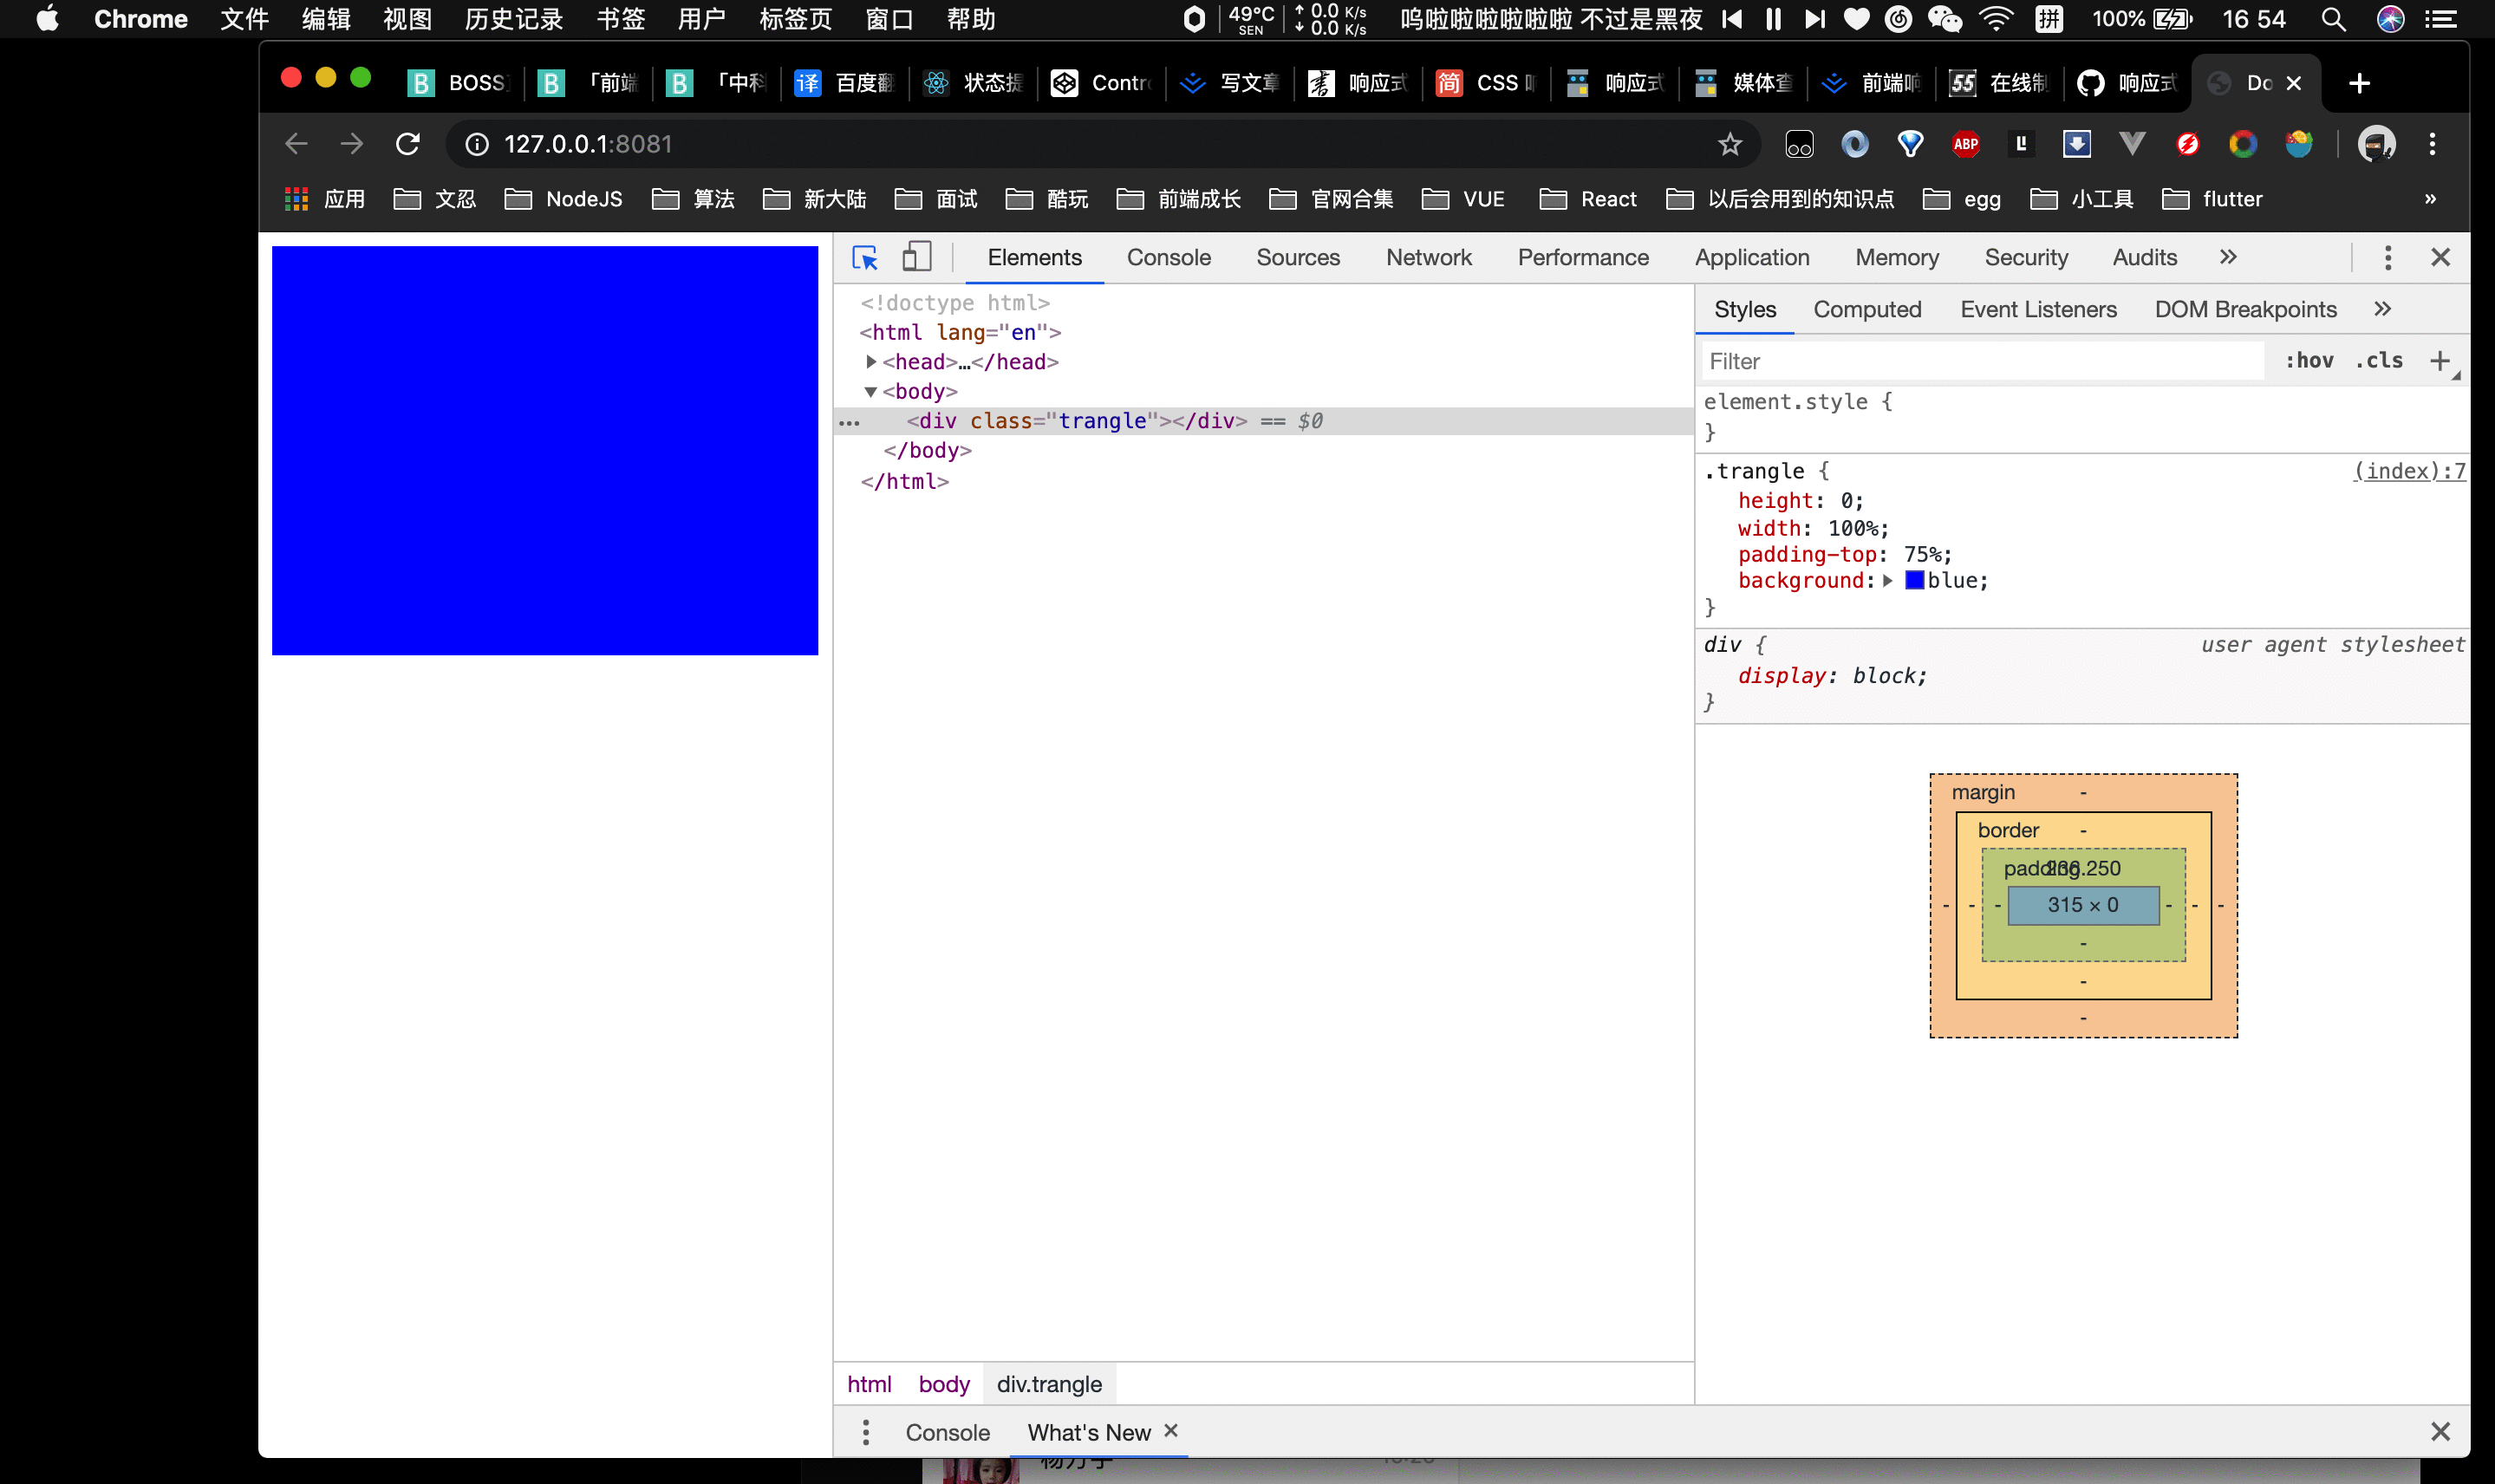Viewport: 2495px width, 1484px height.
Task: Toggle the .cls class editor
Action: pos(2379,361)
